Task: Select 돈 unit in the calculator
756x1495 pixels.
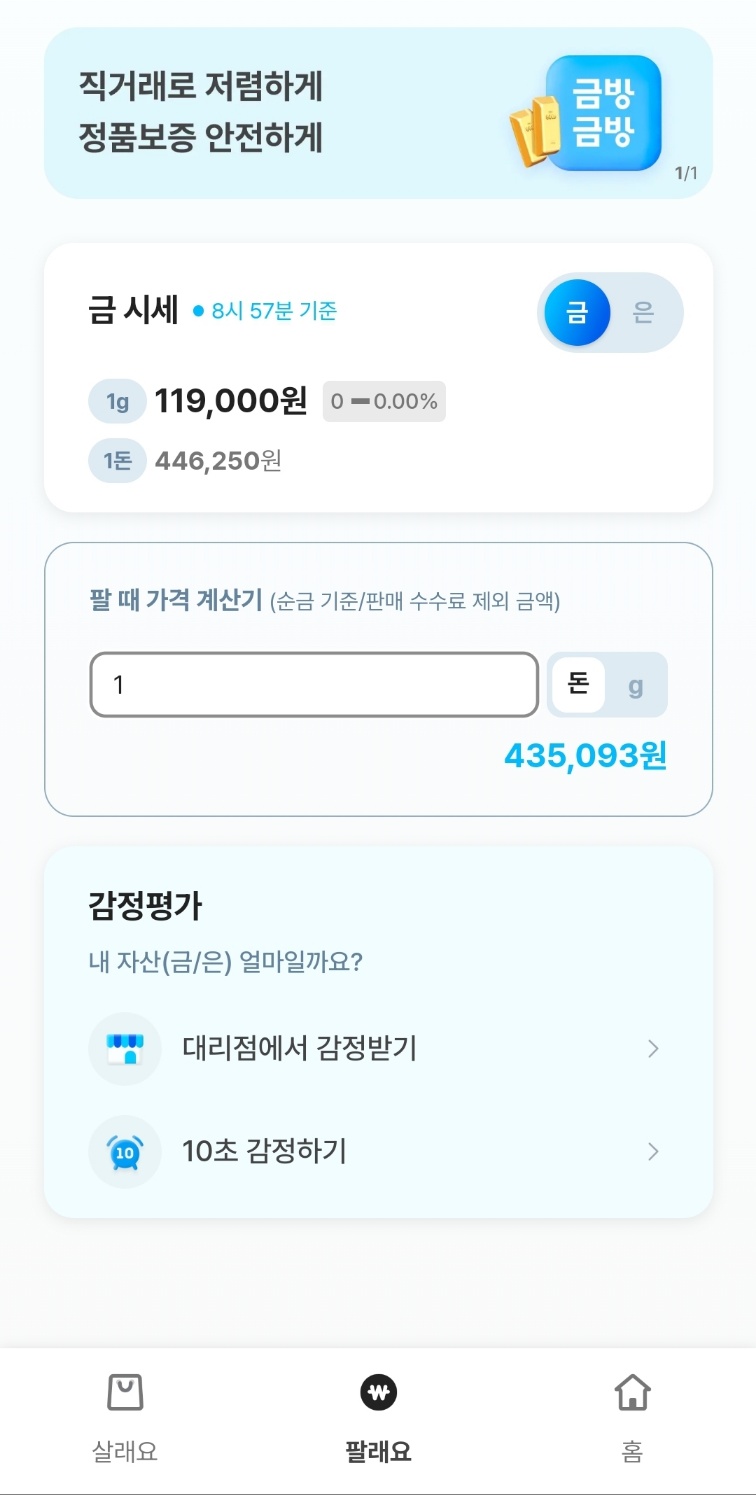Action: point(578,685)
